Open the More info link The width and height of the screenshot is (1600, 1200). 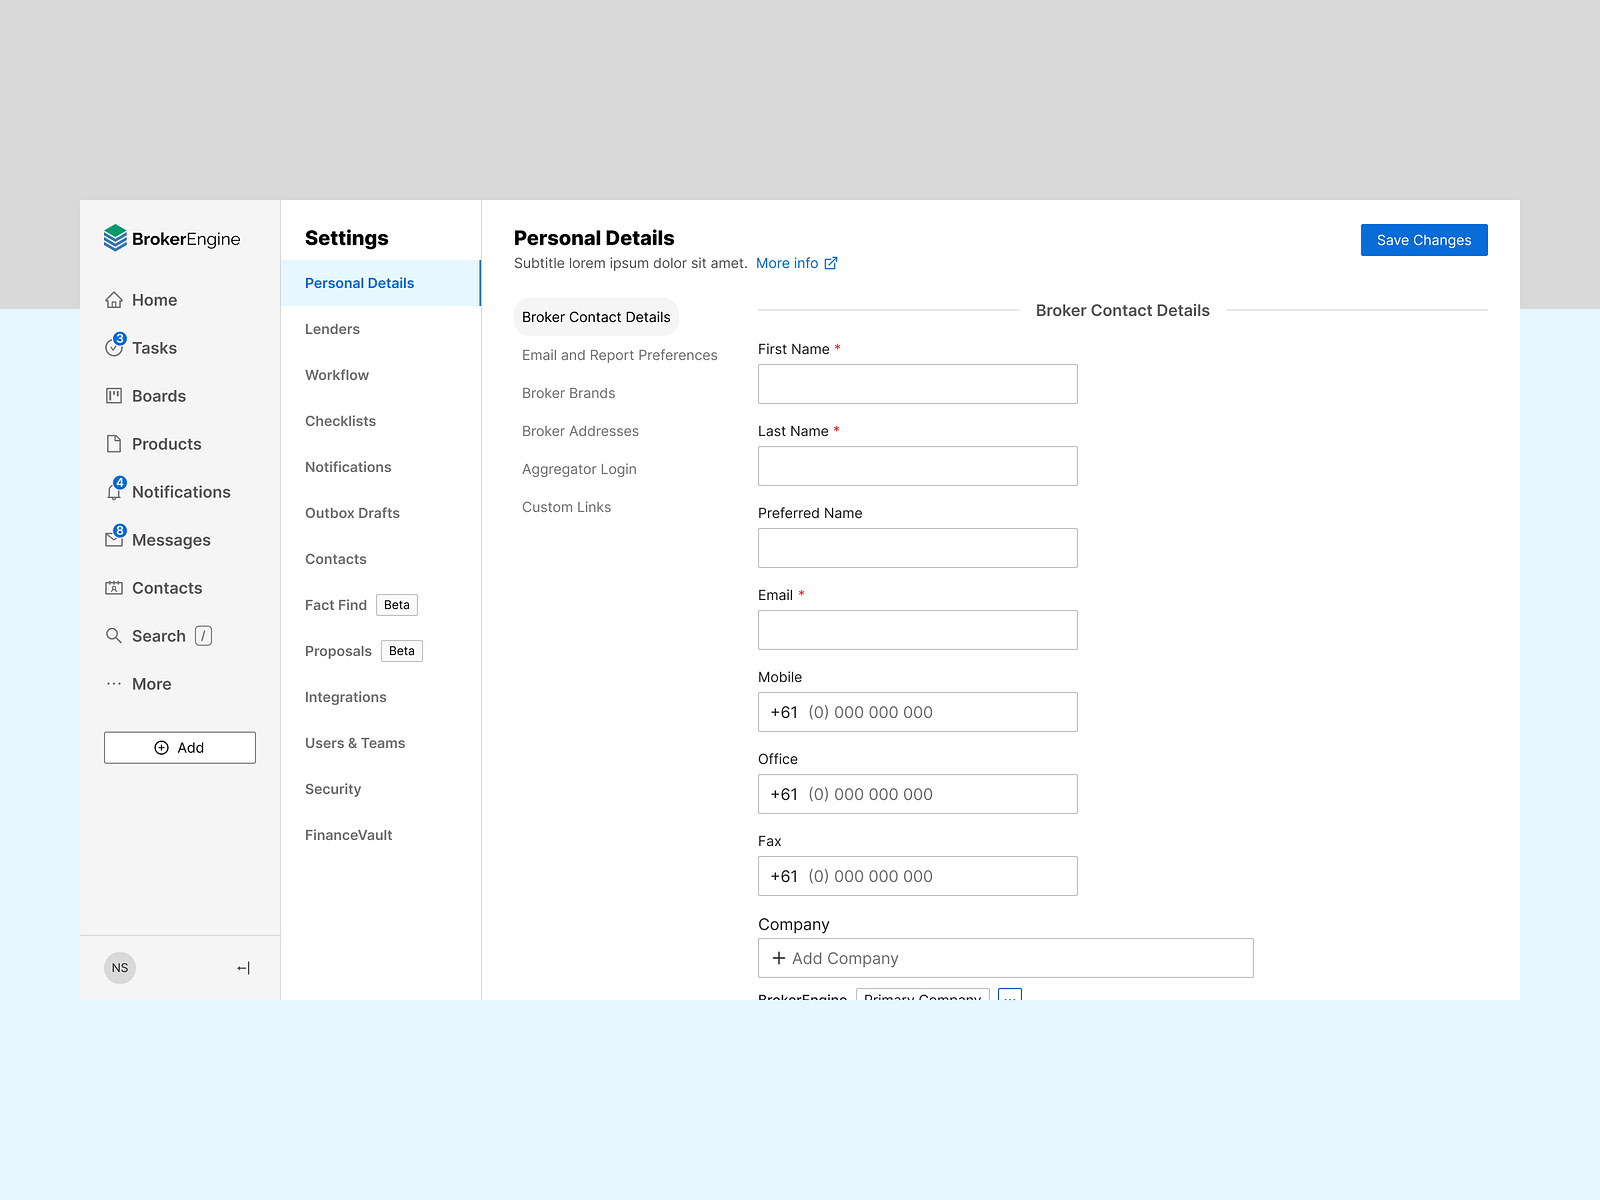click(x=789, y=263)
